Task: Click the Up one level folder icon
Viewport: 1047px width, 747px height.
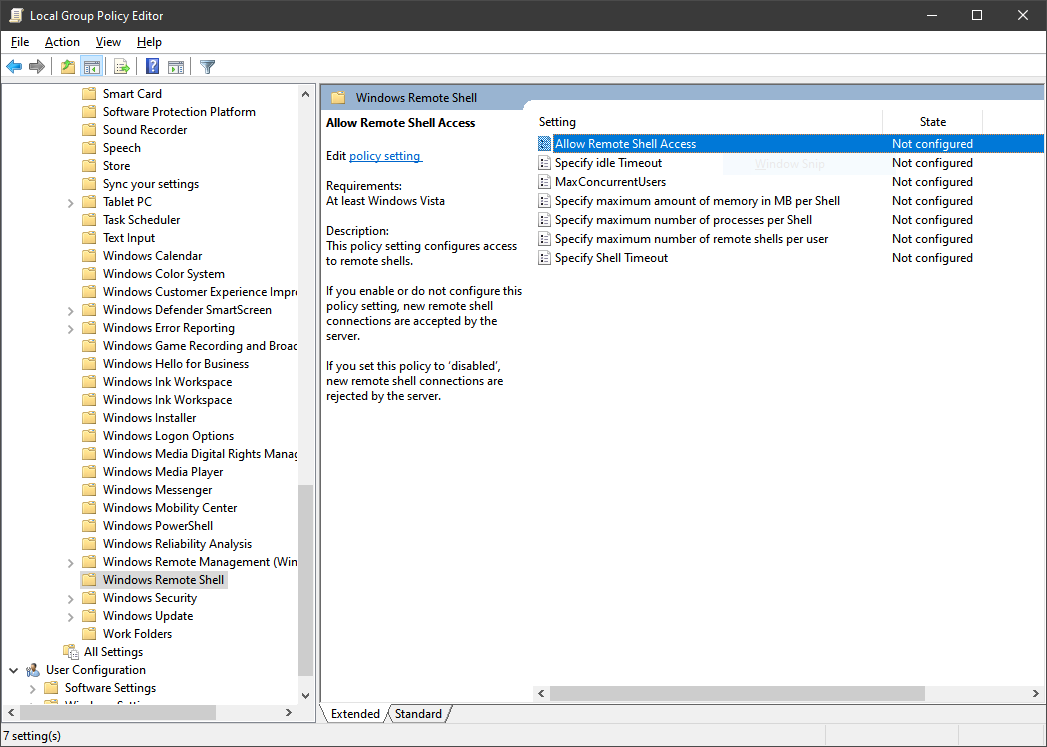Action: [67, 66]
